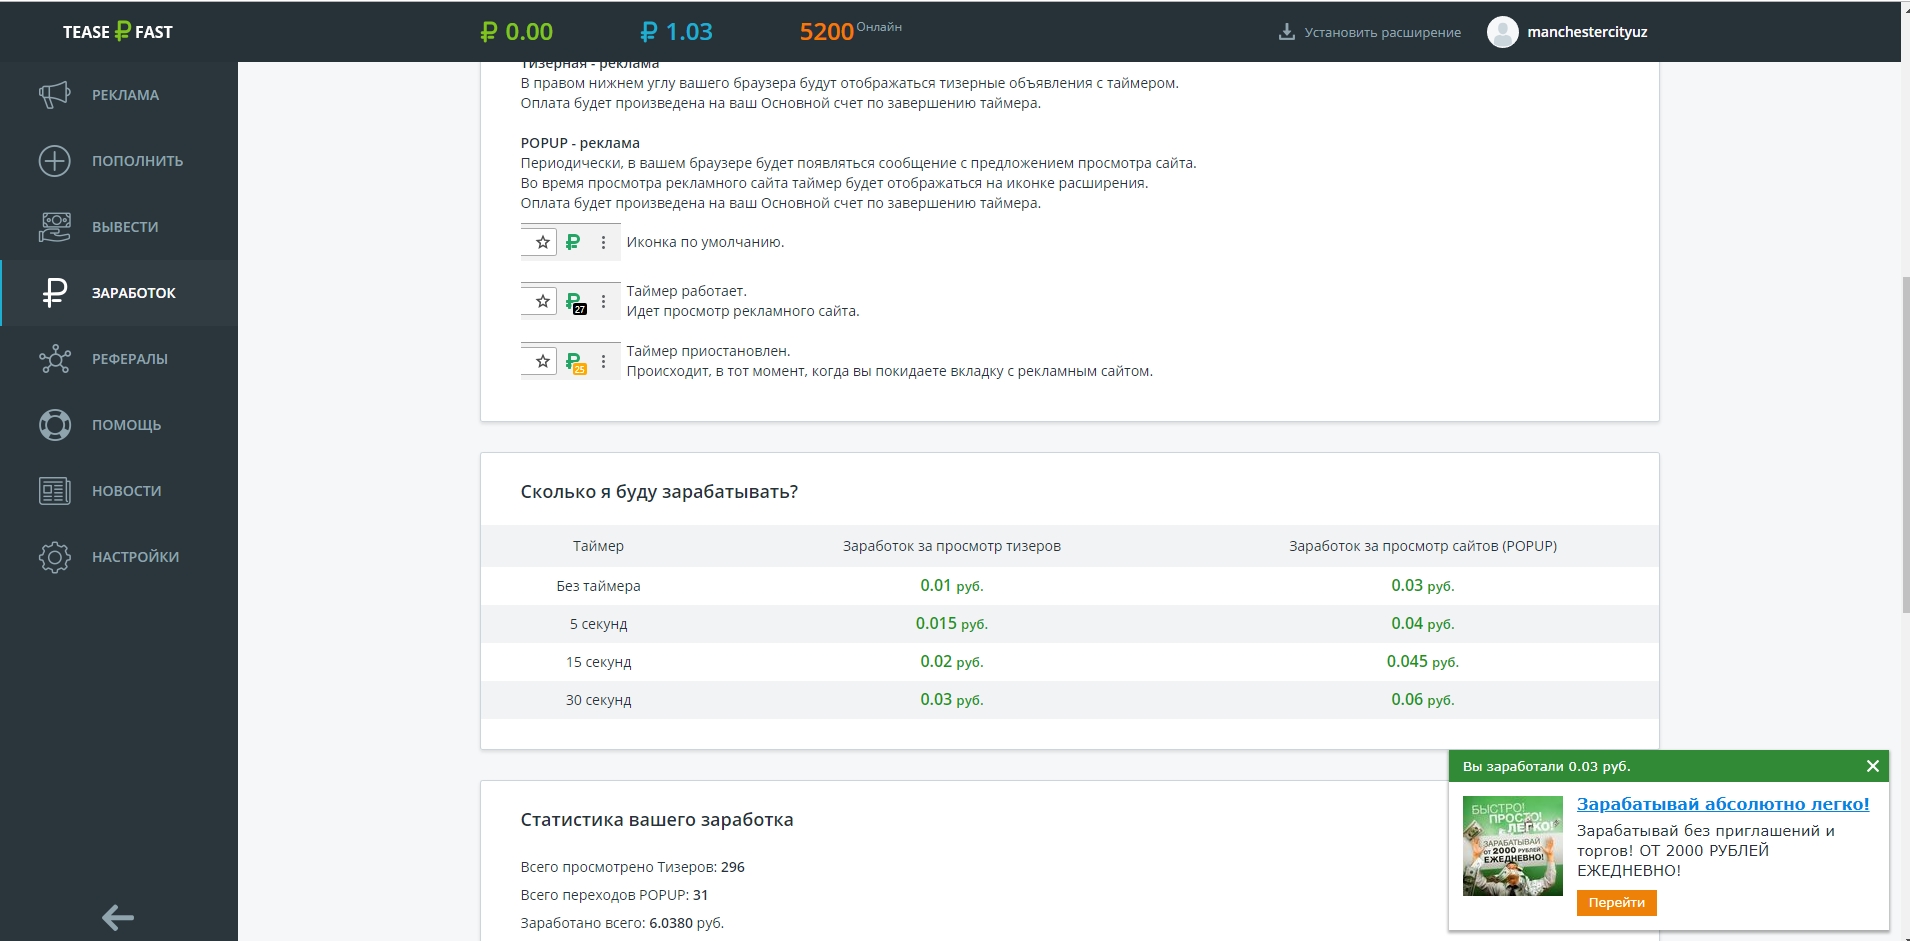Click the megaphone icon for Реклама

[x=55, y=95]
